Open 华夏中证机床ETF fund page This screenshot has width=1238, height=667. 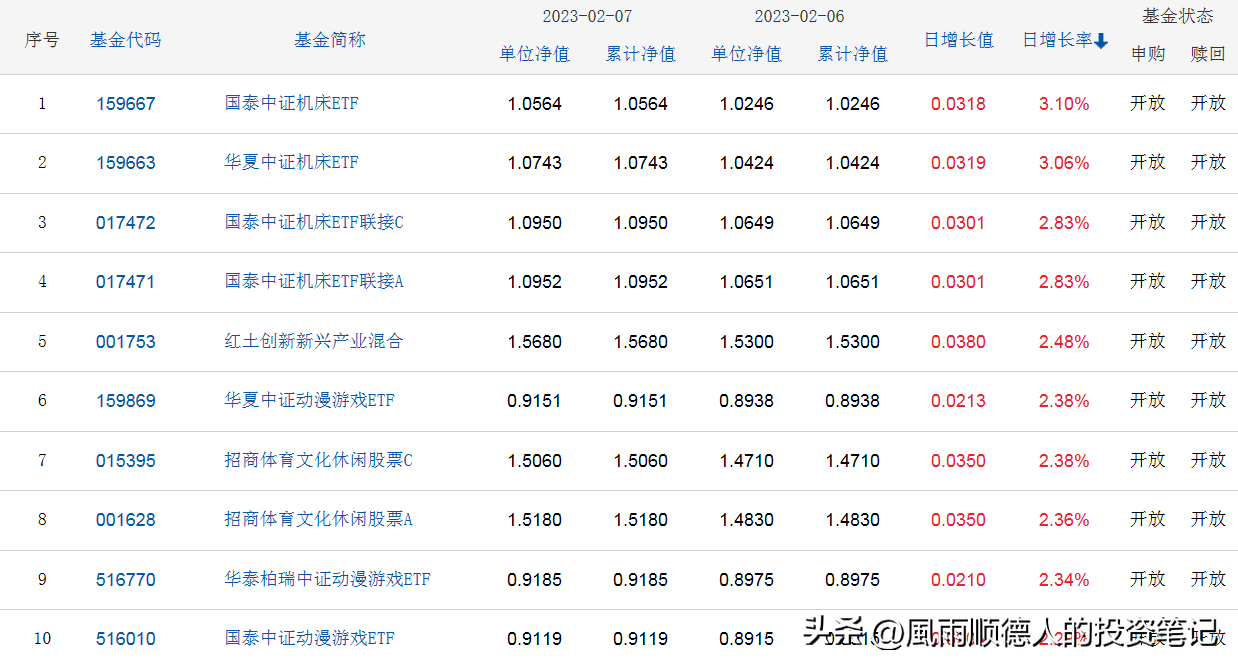tap(292, 162)
